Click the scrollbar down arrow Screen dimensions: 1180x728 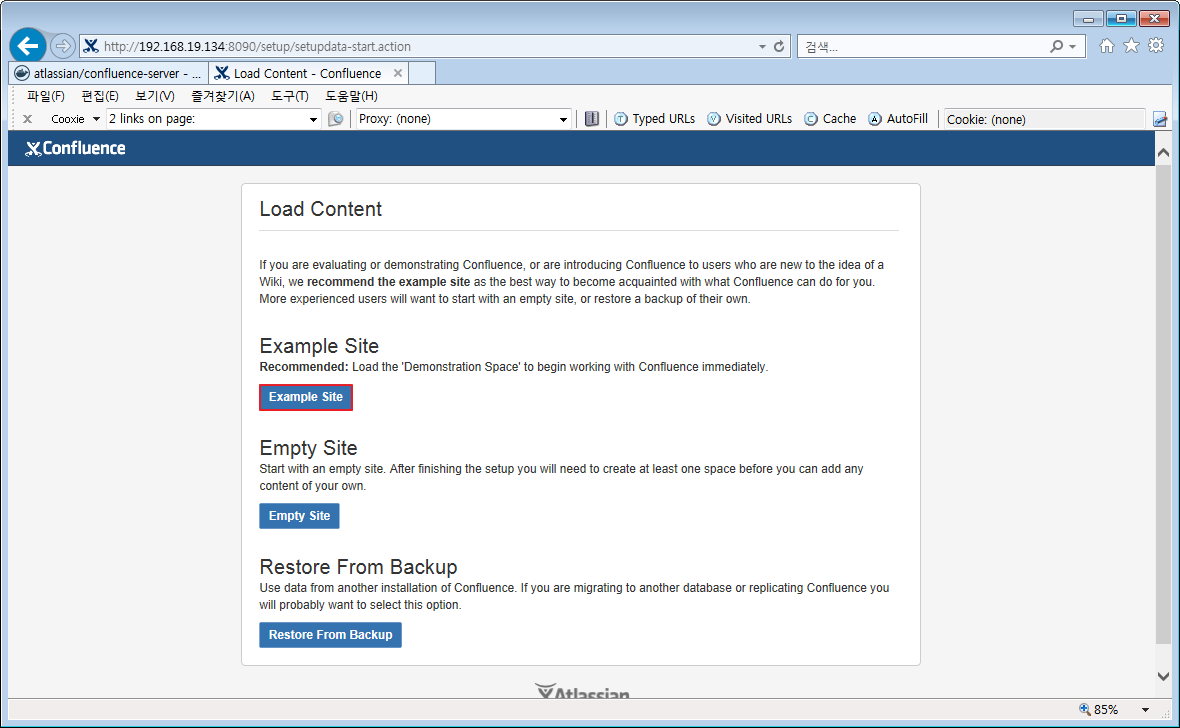(1163, 676)
